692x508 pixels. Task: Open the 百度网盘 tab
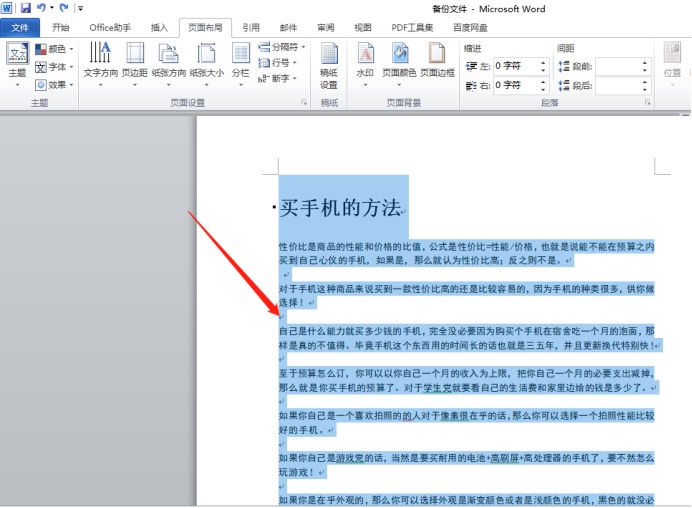[x=470, y=28]
